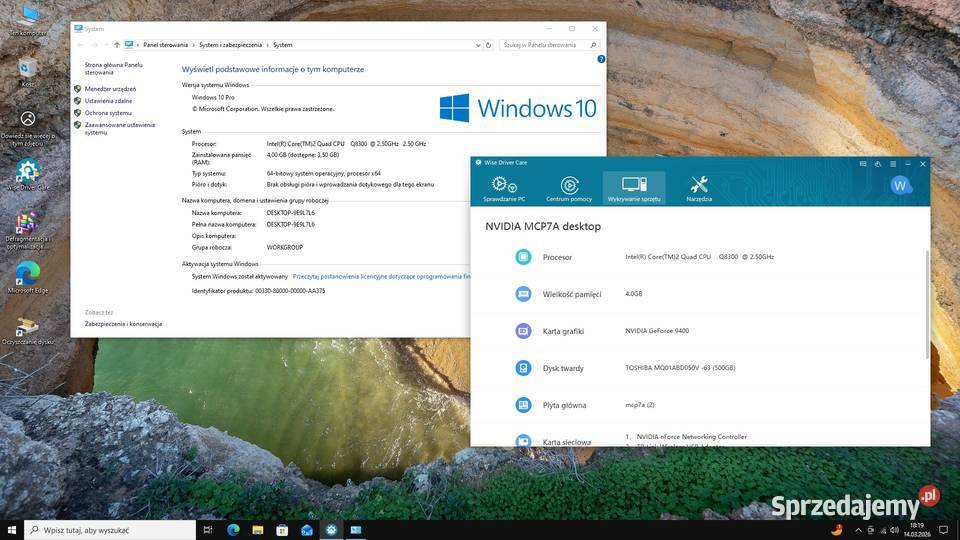
Task: Click taskbar search box 'Wpisz tutaj, aby wyszukać'
Action: click(x=110, y=530)
